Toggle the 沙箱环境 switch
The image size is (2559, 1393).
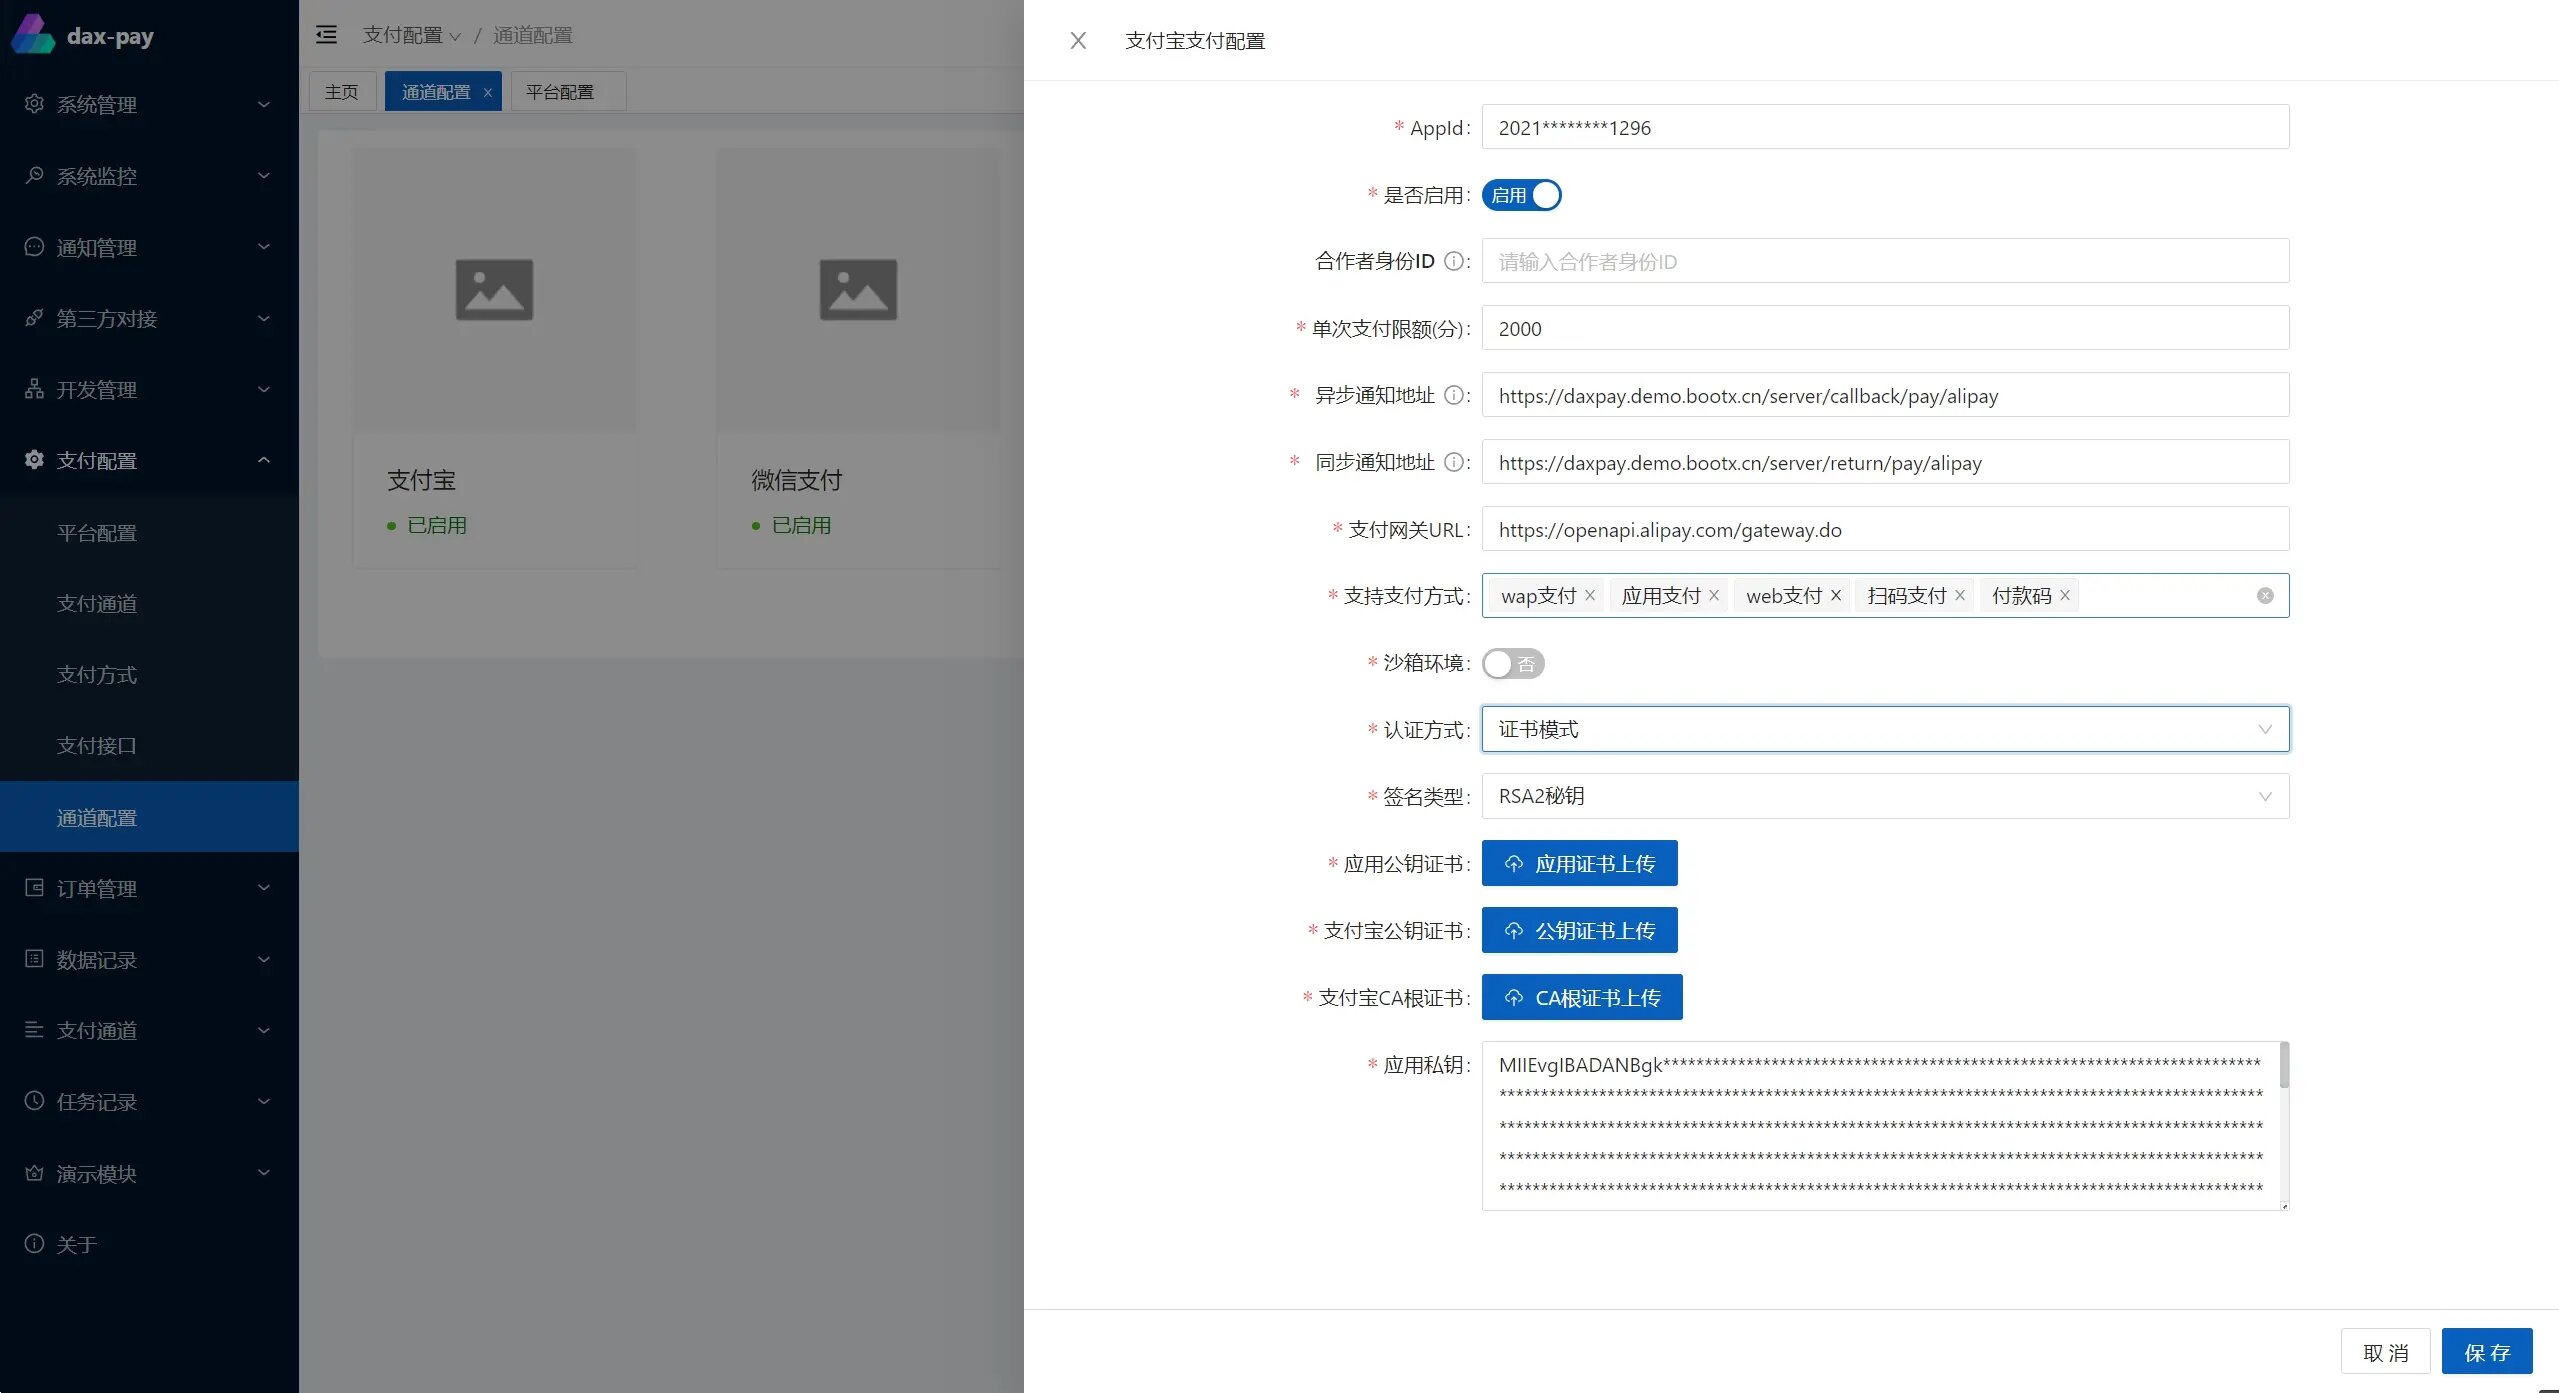coord(1513,664)
